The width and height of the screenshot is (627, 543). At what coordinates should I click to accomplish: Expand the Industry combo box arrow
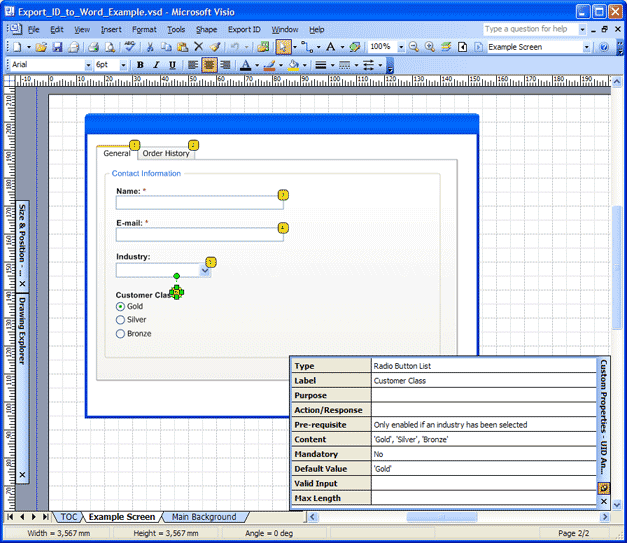[x=205, y=271]
